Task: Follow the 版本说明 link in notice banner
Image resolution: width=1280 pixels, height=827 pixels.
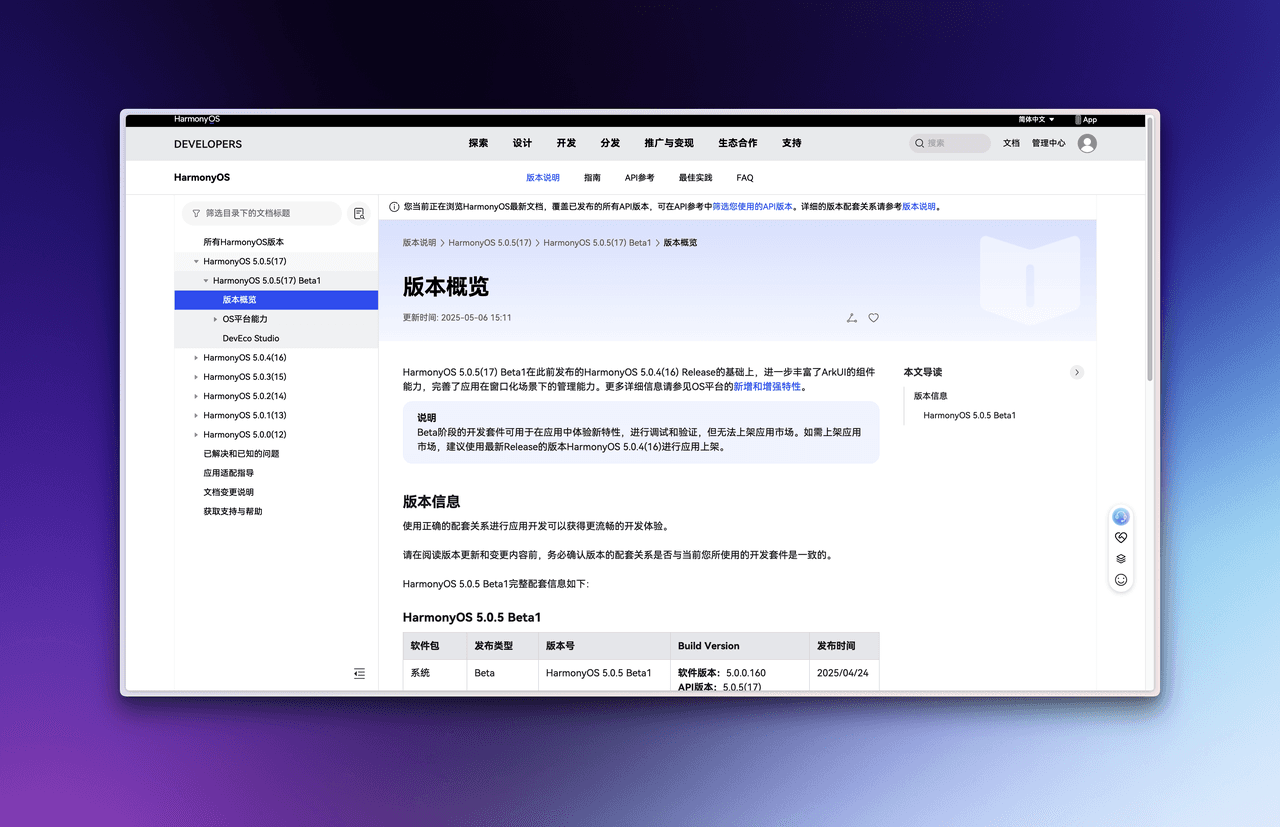Action: click(x=919, y=207)
